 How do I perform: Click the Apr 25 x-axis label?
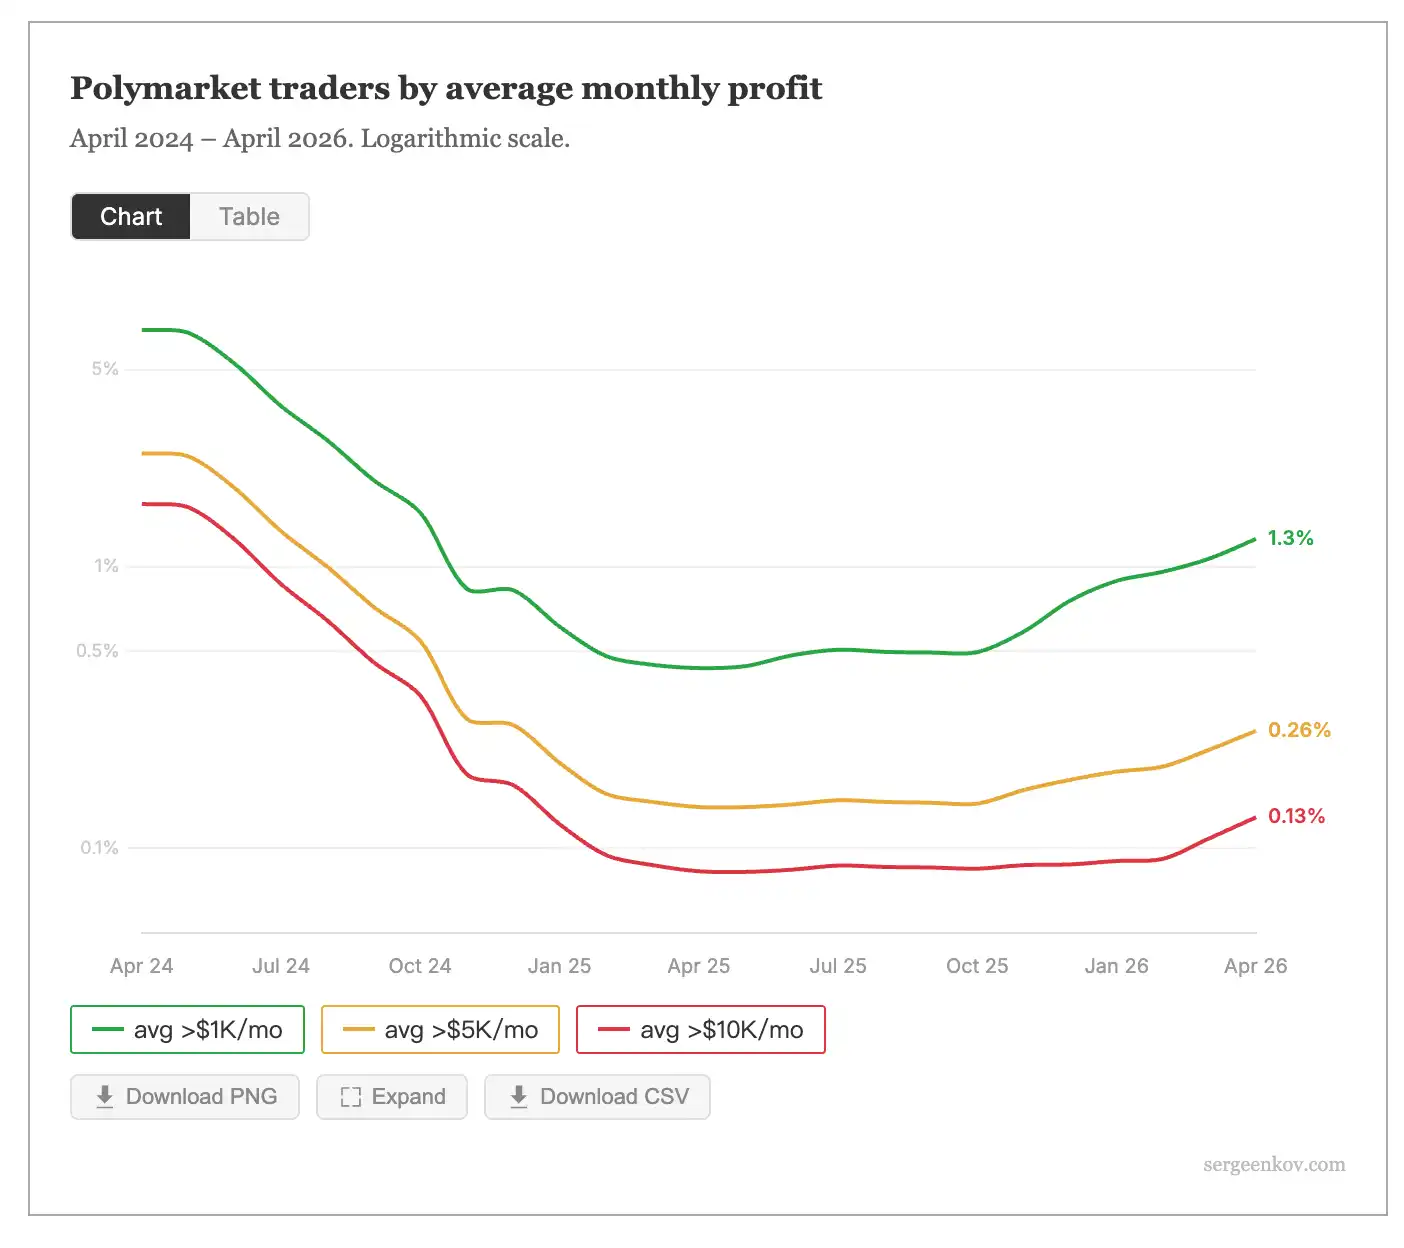(698, 966)
